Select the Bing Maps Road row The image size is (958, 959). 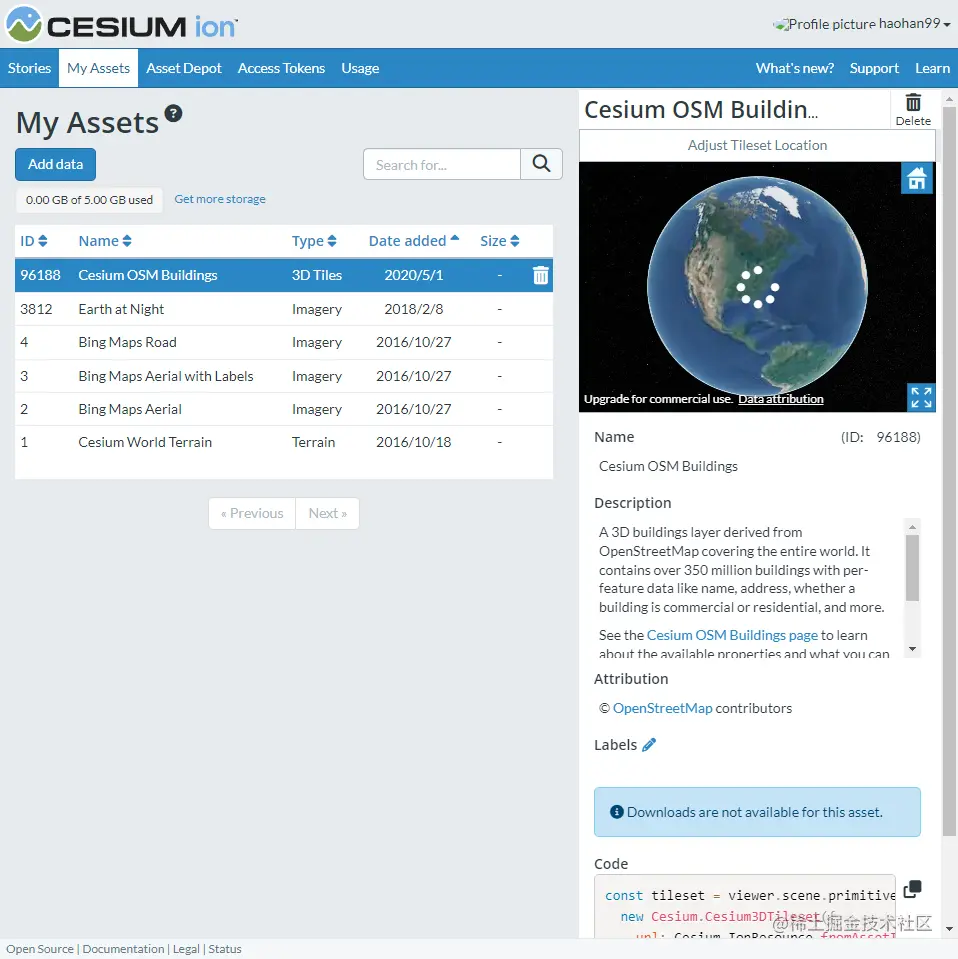(284, 342)
